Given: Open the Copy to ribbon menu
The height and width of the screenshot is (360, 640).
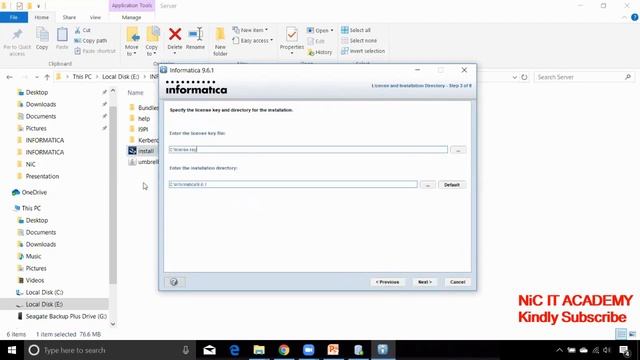Looking at the screenshot, I should [x=152, y=41].
